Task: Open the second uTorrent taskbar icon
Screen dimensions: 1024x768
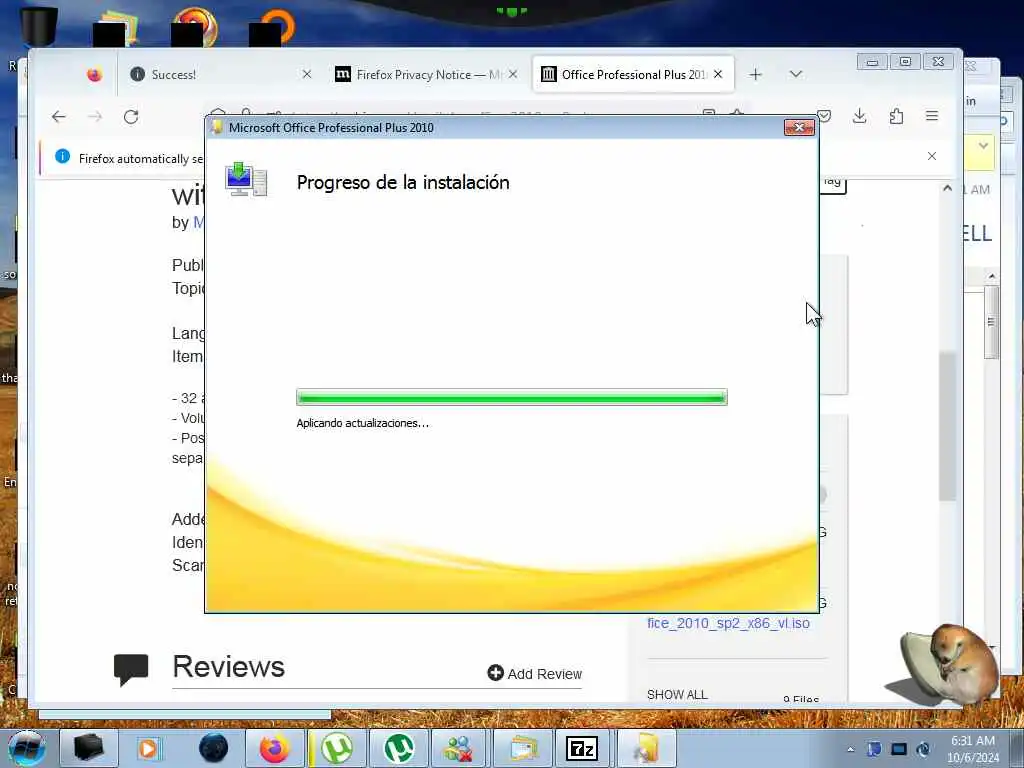Action: 398,748
